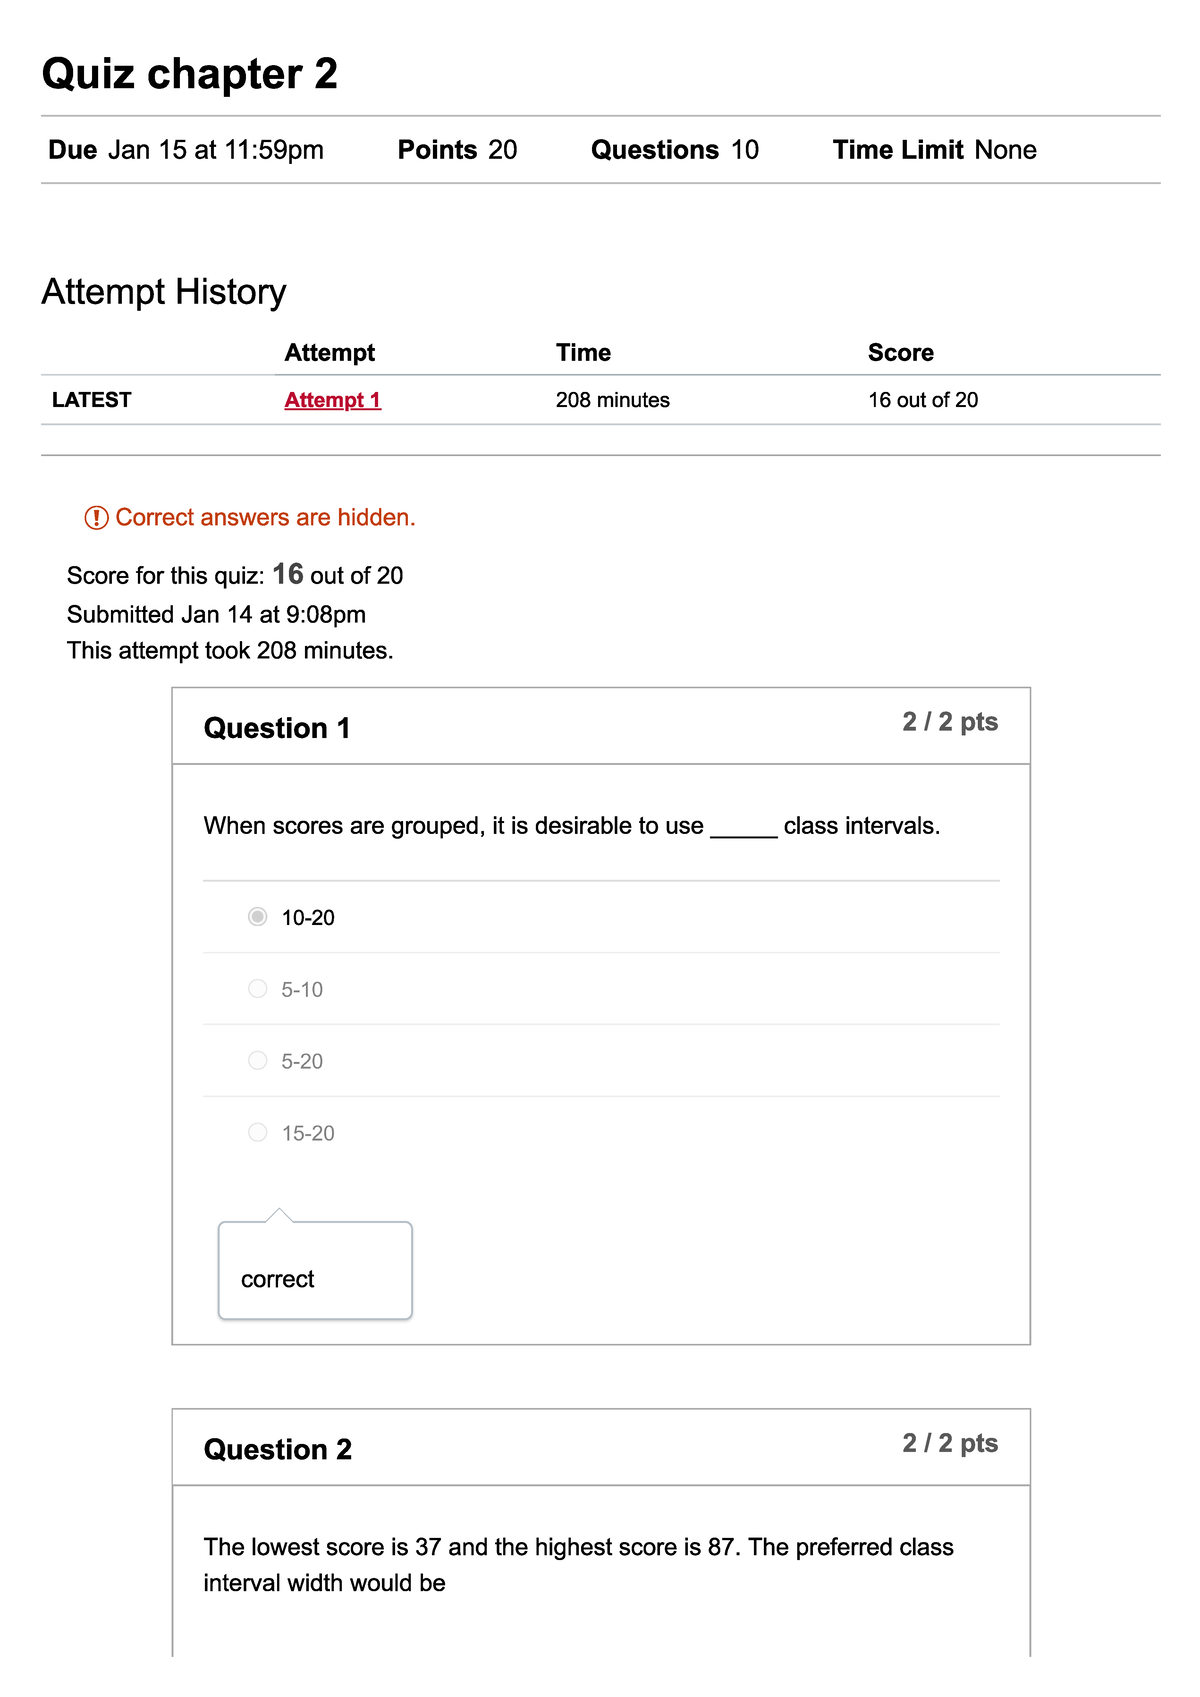Image resolution: width=1200 pixels, height=1697 pixels.
Task: Click the Time Limit None label
Action: (934, 150)
